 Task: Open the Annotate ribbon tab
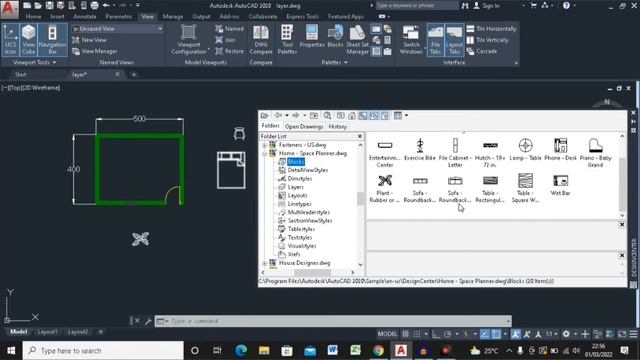coord(84,17)
